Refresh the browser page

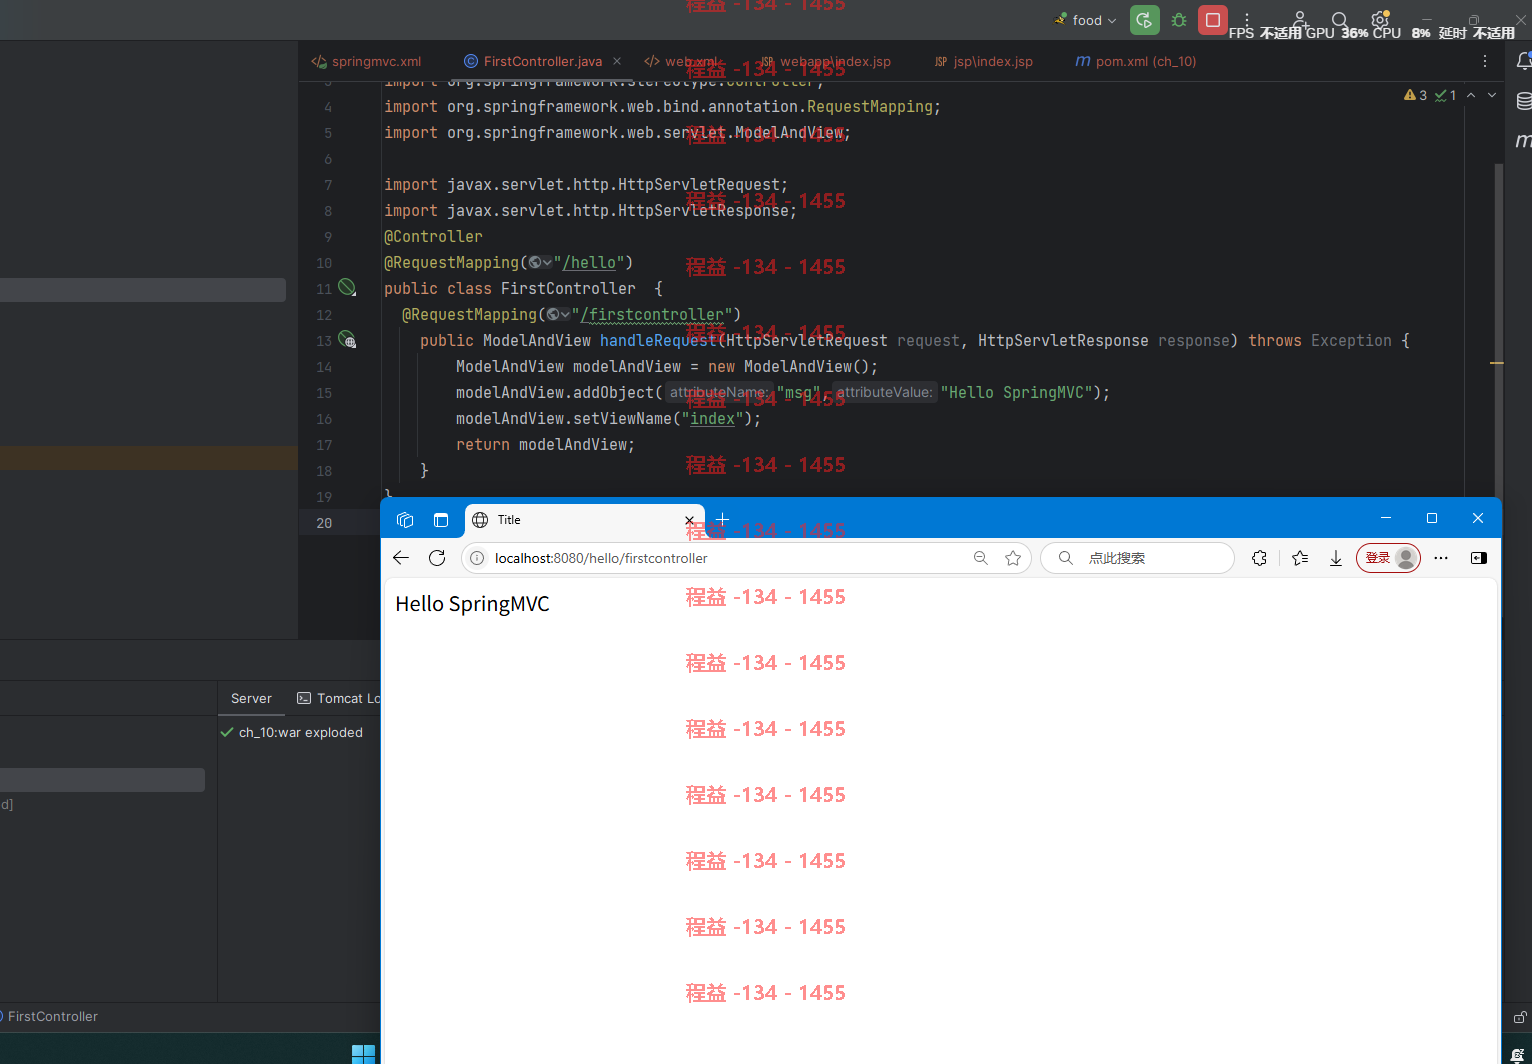point(437,558)
